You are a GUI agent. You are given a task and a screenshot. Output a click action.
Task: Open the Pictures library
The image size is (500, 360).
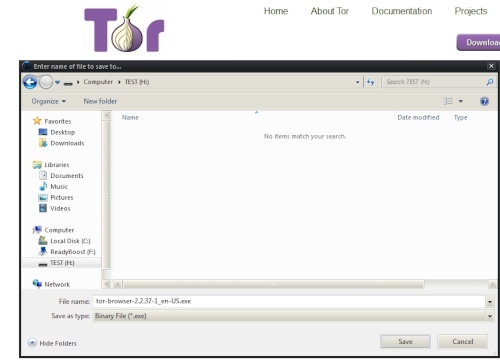62,198
